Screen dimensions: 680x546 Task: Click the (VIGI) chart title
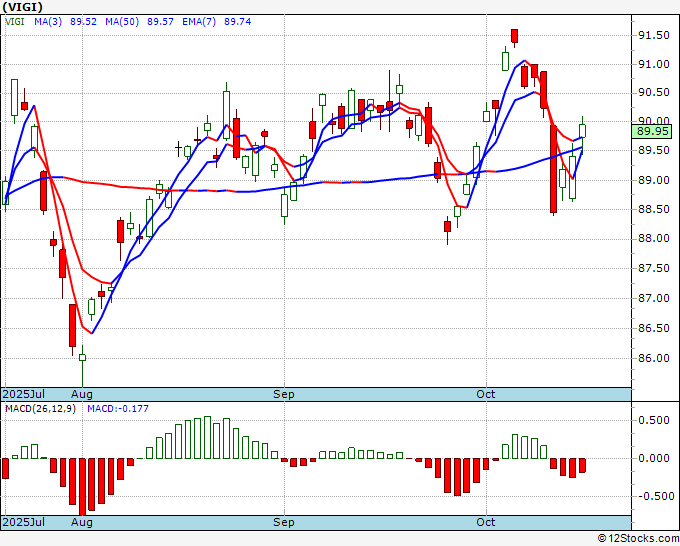pos(23,7)
